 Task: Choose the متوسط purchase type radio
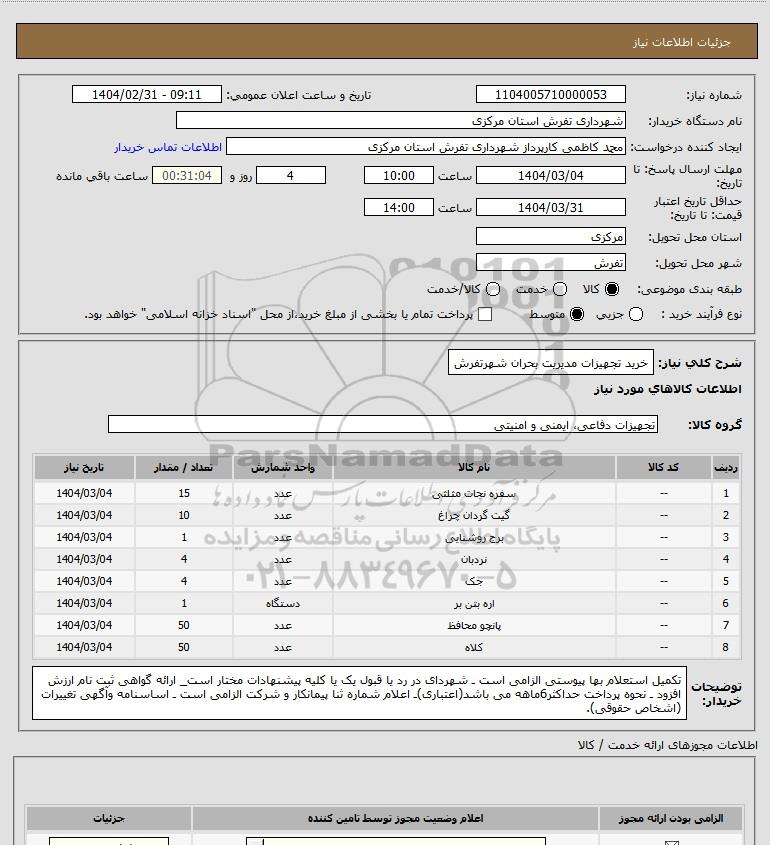coord(577,314)
